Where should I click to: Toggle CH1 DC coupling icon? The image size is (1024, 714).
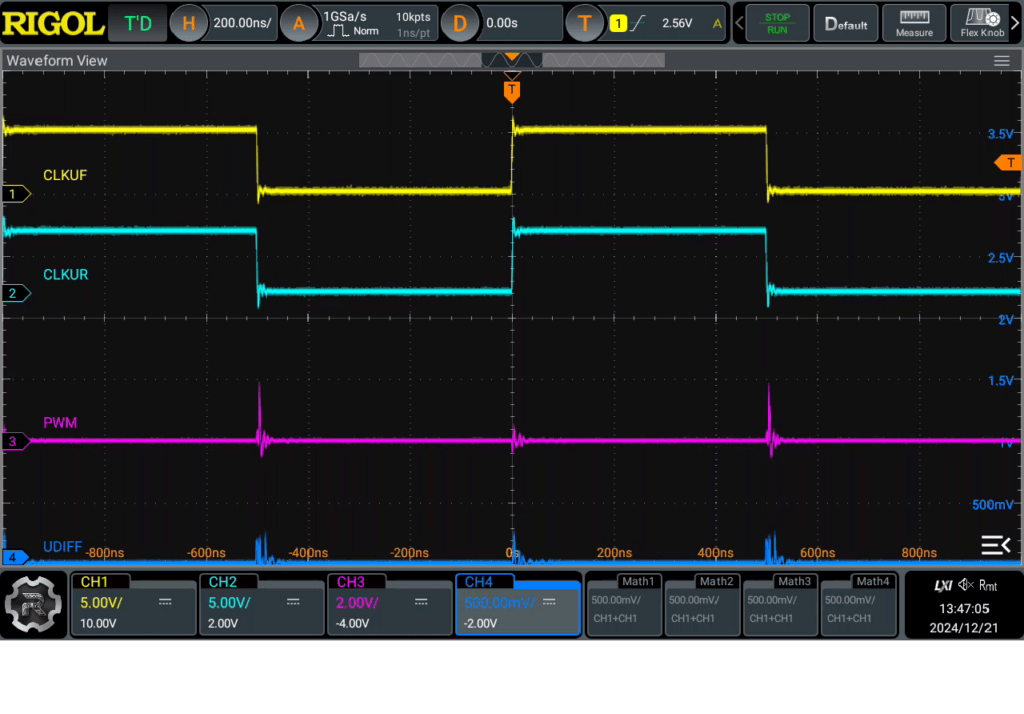coord(165,602)
